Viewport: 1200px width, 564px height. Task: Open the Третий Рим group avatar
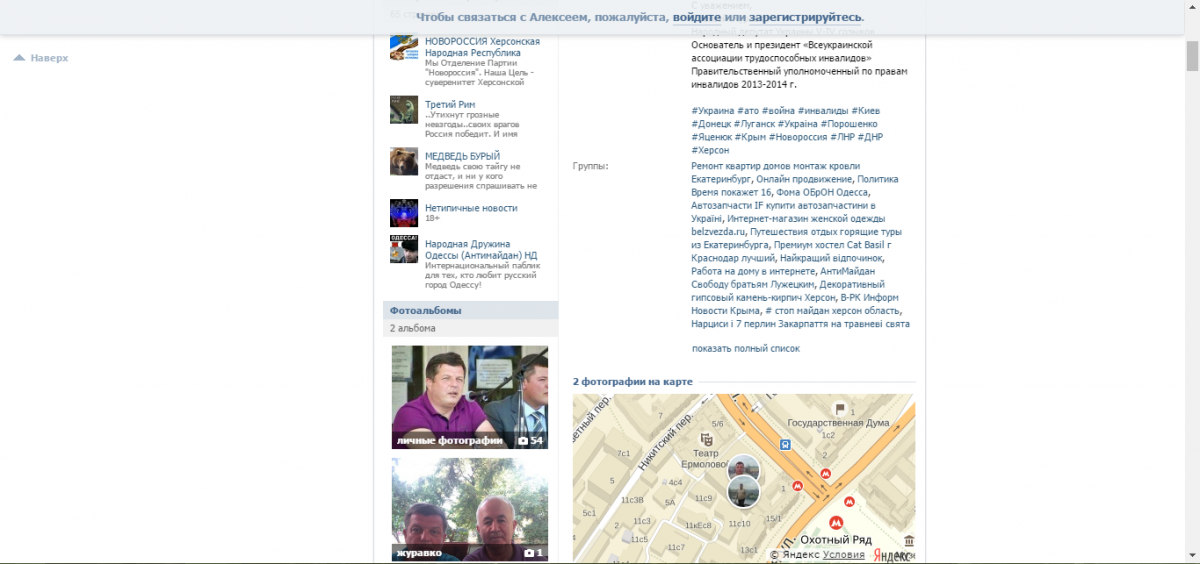(404, 110)
